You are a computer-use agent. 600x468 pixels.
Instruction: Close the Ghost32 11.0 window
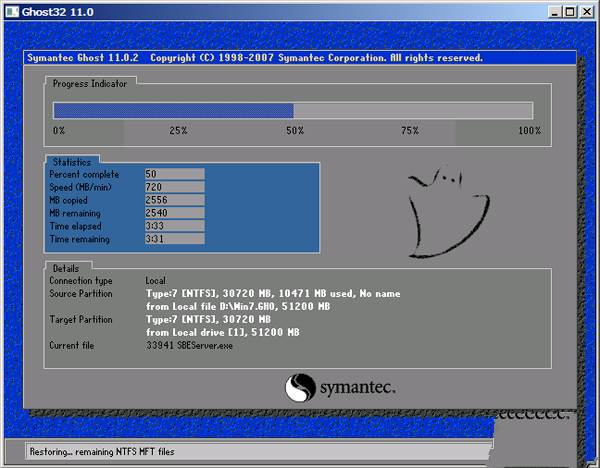click(586, 12)
